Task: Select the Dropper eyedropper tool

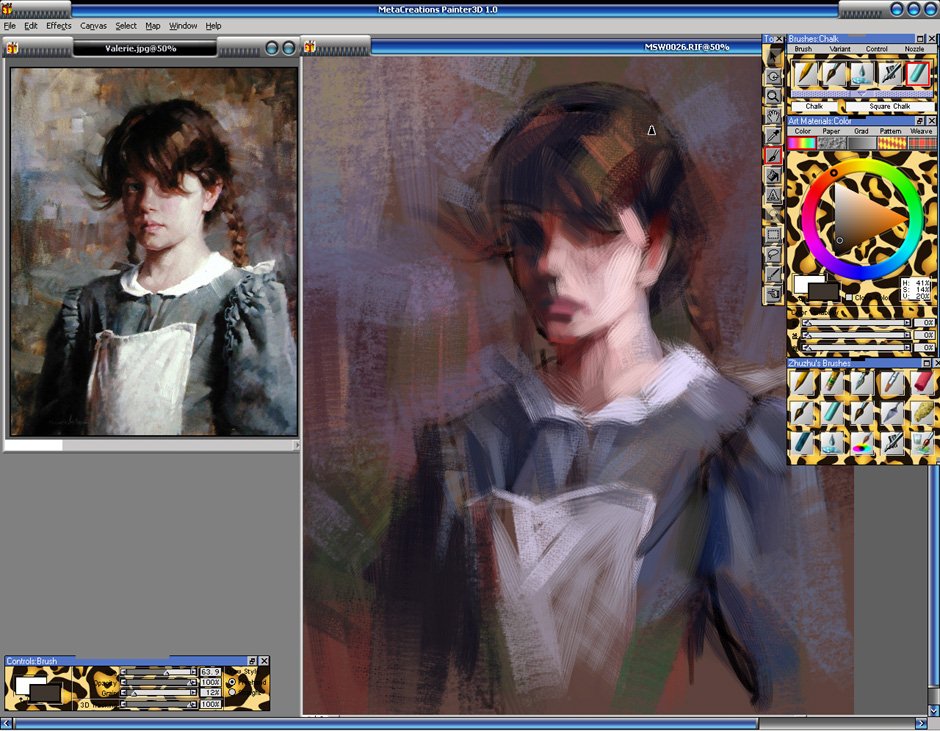Action: 773,136
